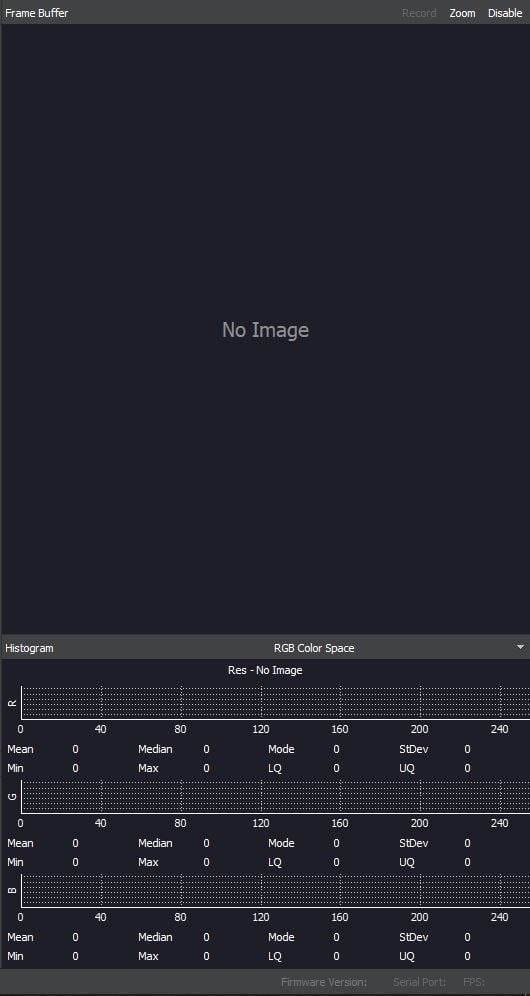Click the B channel StDev value
The height and width of the screenshot is (996, 530).
point(467,937)
